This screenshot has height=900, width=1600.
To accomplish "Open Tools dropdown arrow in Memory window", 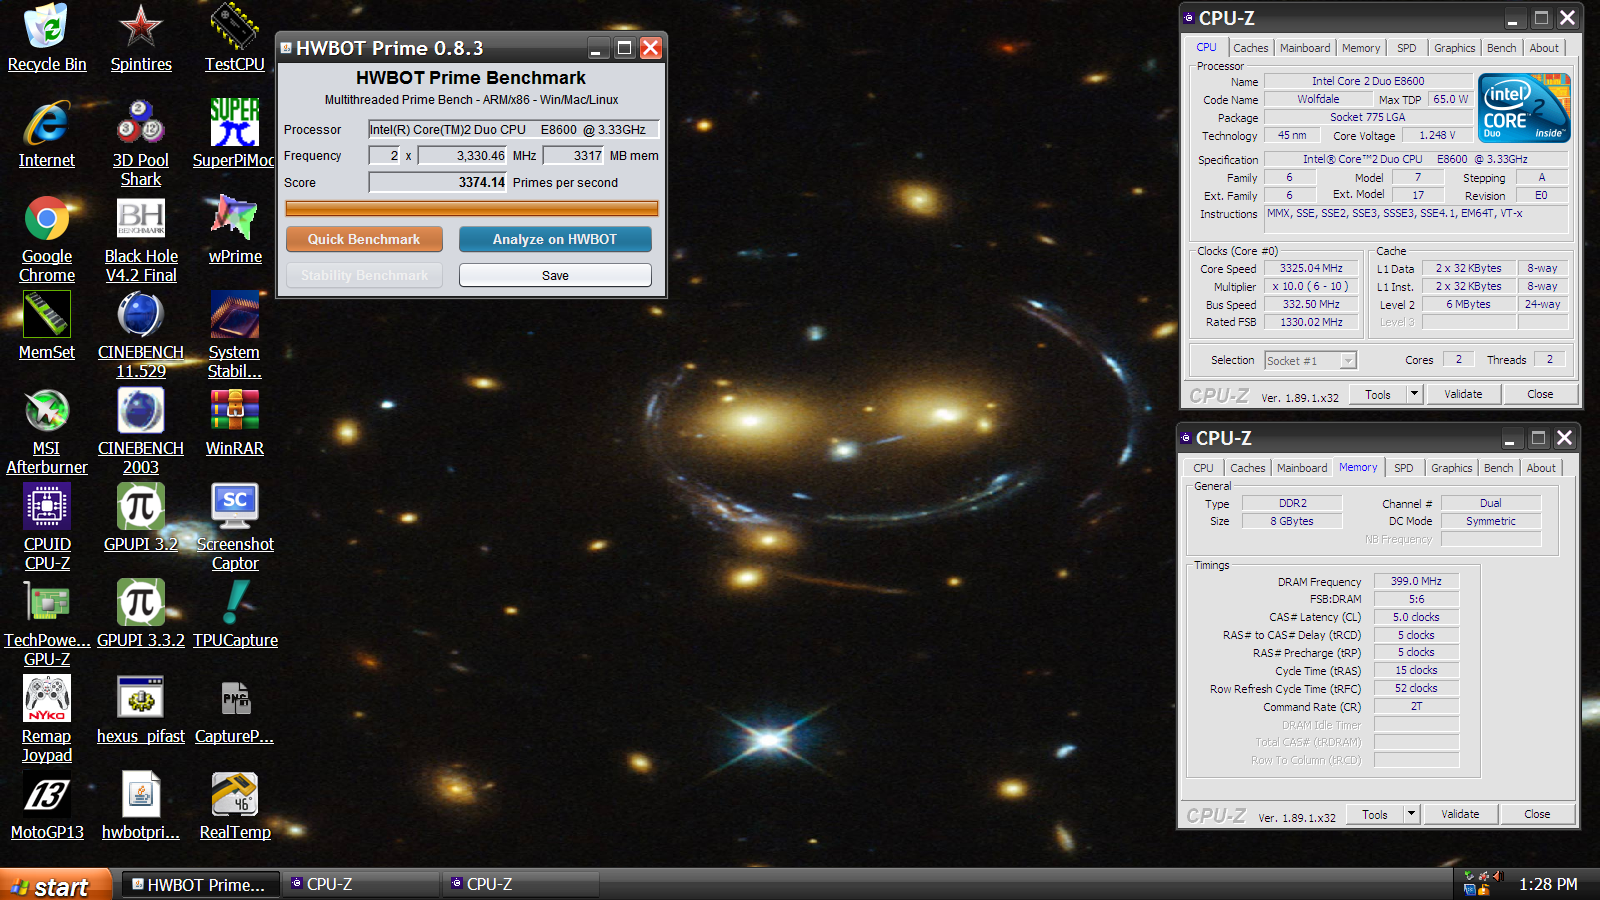I will [1411, 814].
